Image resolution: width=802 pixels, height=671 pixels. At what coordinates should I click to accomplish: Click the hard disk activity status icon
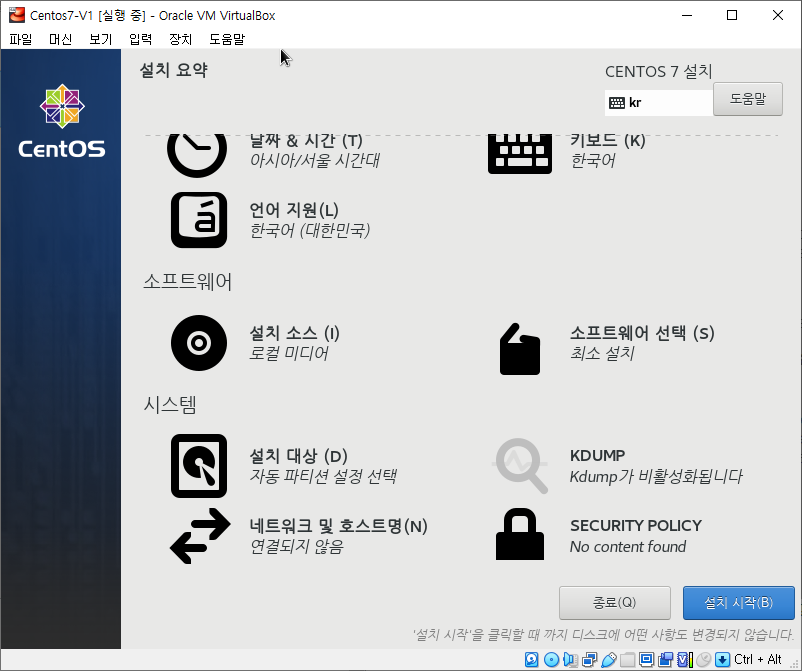click(x=532, y=659)
